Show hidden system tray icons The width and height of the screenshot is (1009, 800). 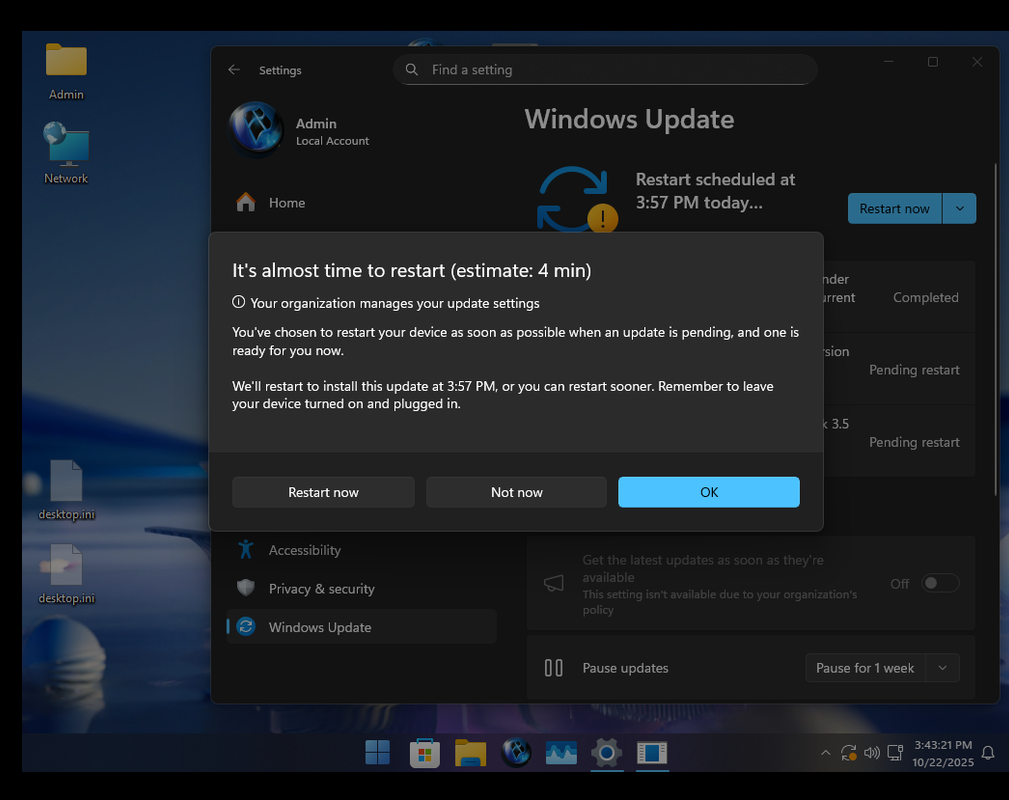click(826, 752)
